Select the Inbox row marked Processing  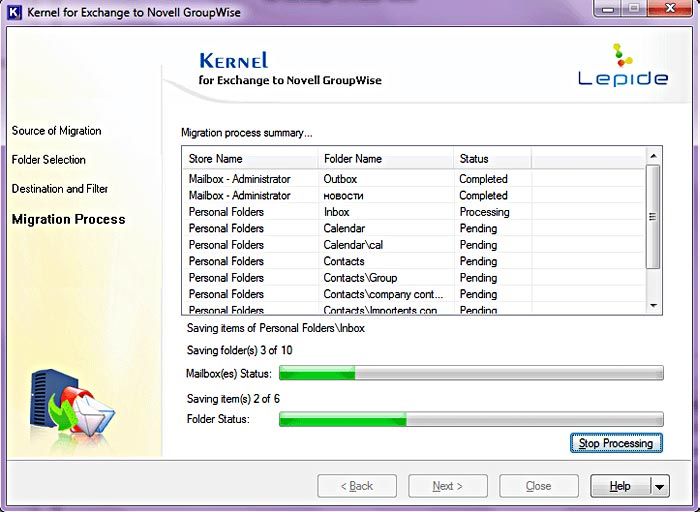pos(414,212)
